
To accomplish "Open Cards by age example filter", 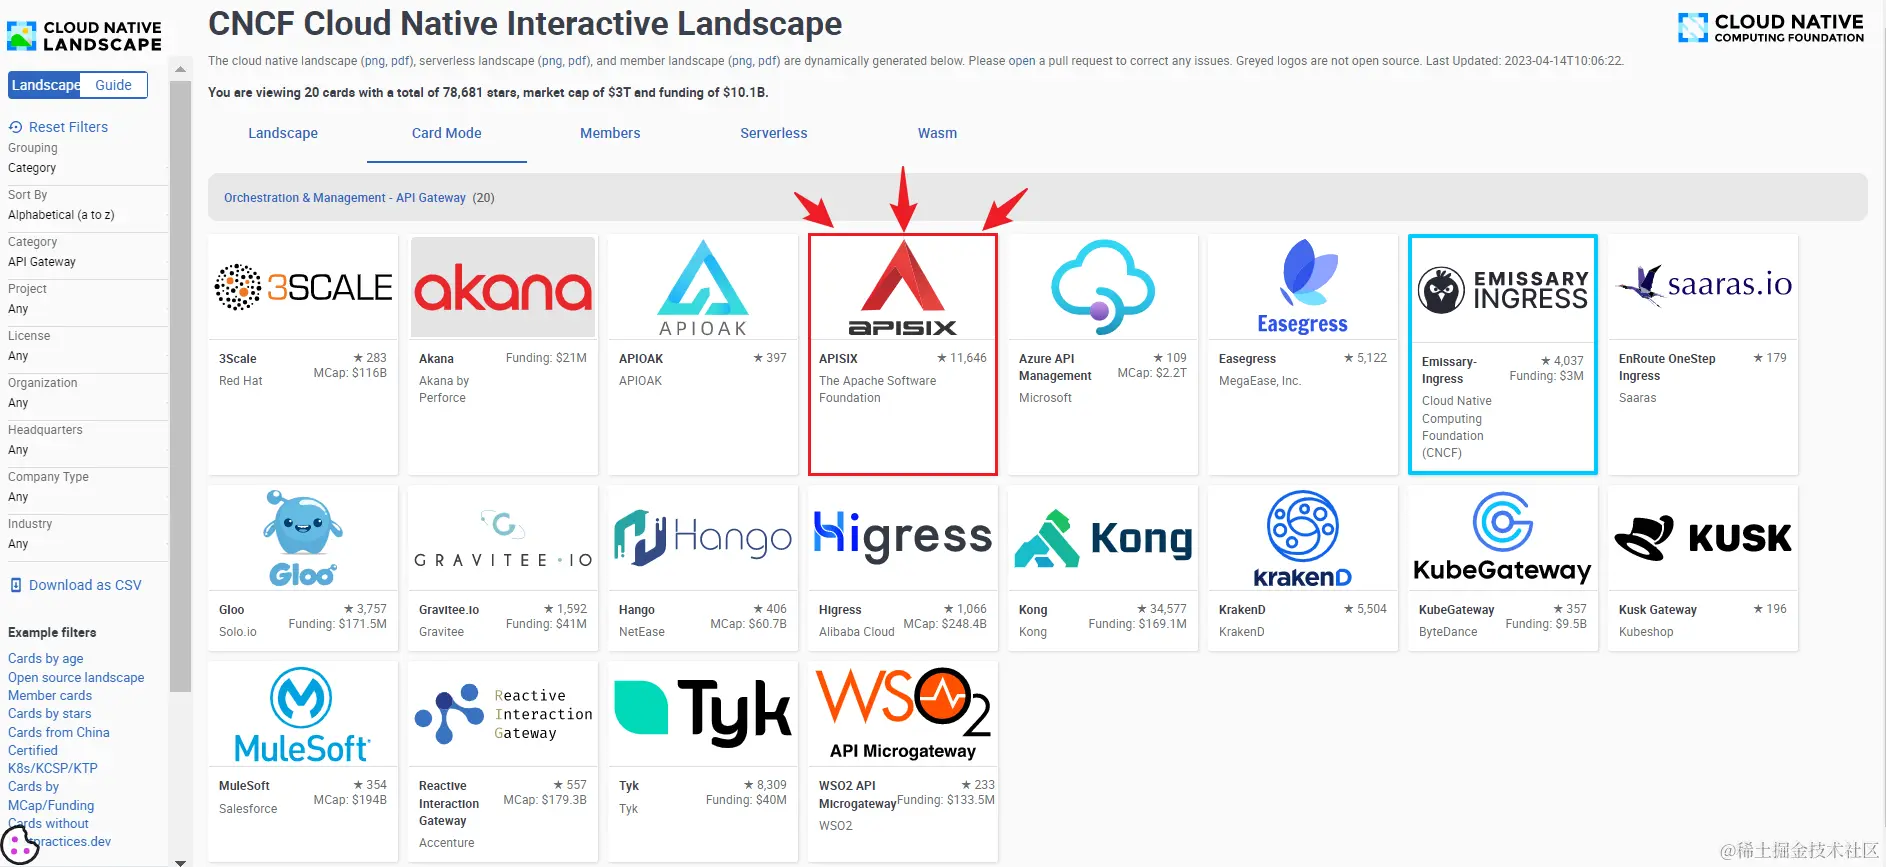I will click(46, 659).
